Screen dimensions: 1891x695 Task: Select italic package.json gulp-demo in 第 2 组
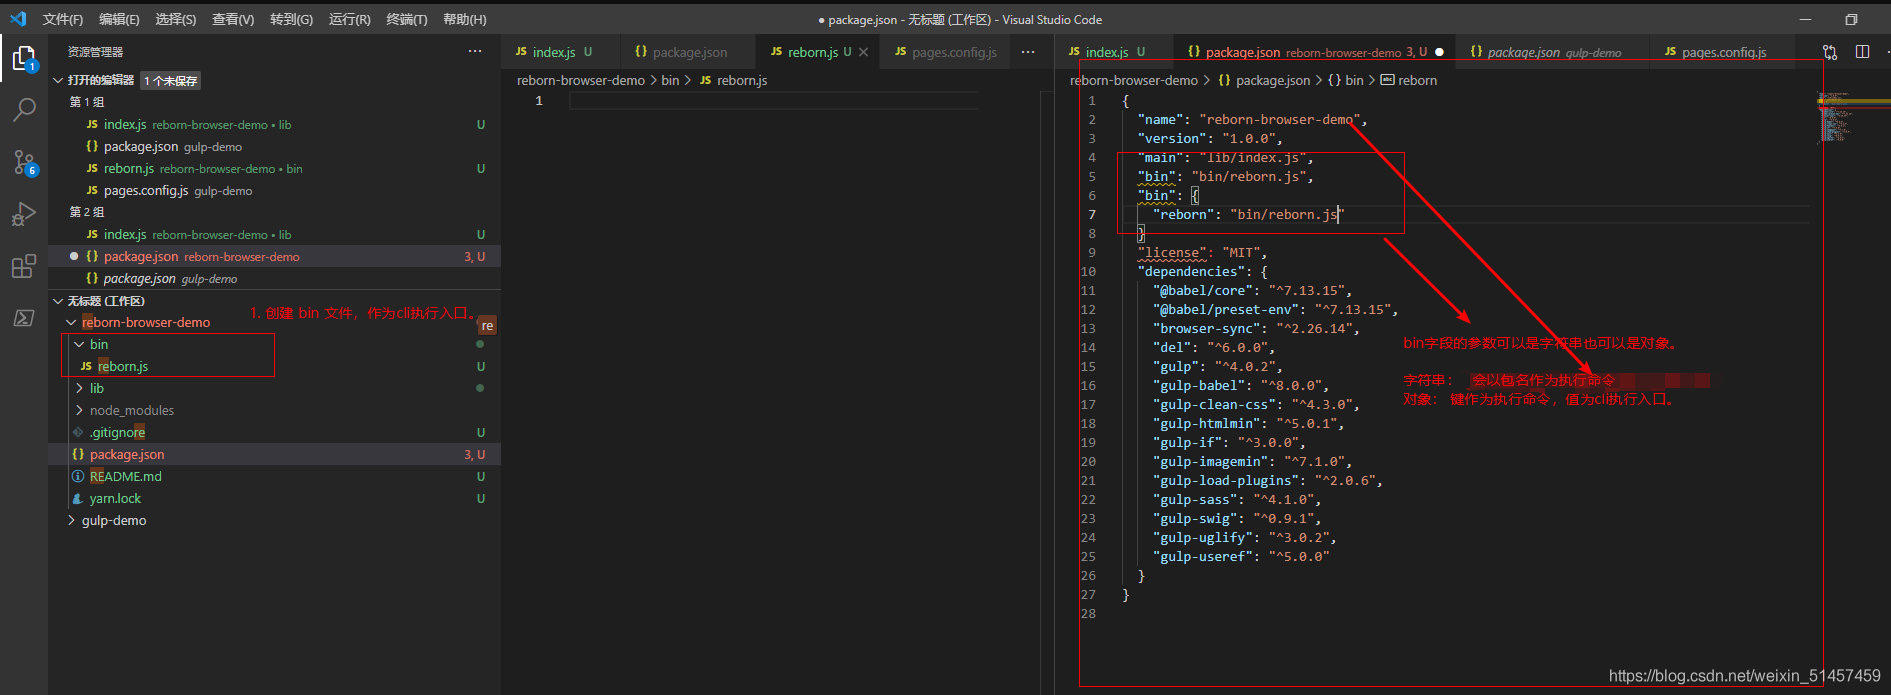(275, 278)
